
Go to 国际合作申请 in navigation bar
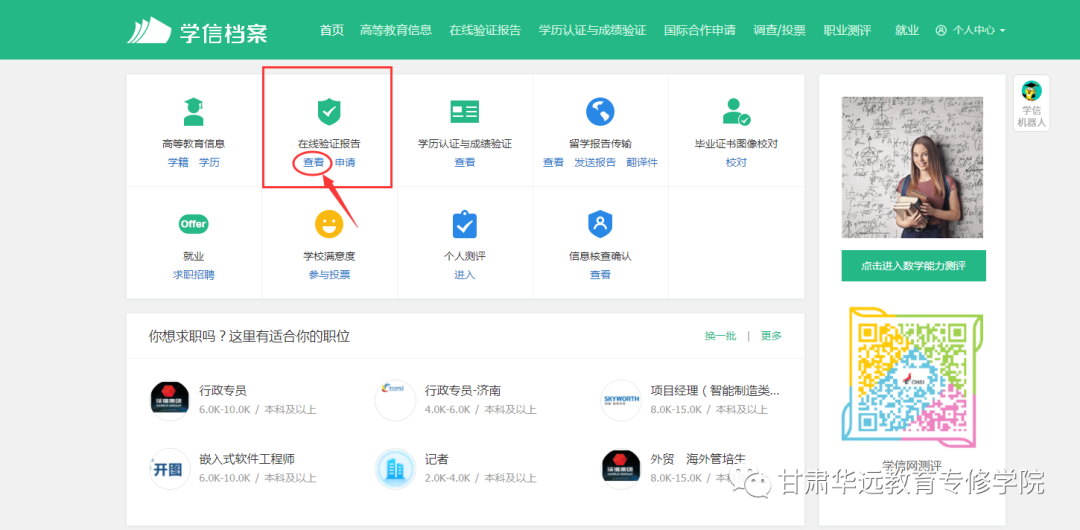click(x=700, y=30)
